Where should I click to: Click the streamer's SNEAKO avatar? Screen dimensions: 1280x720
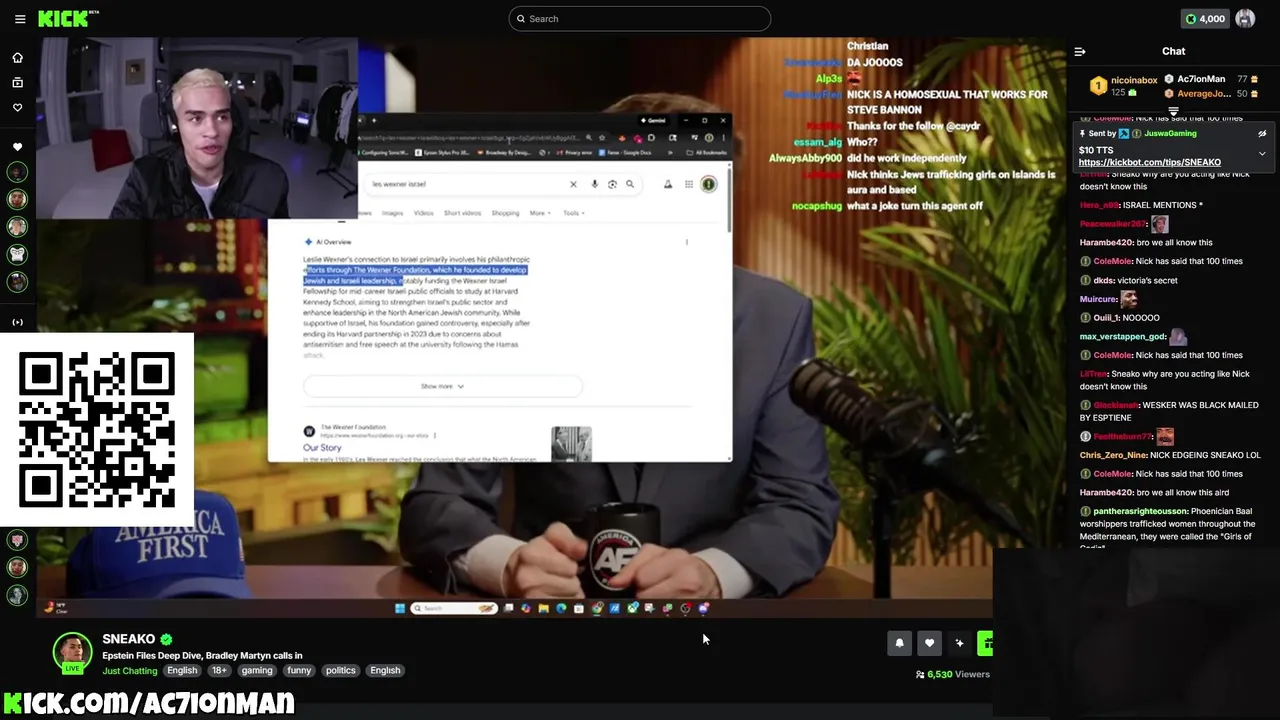coord(72,653)
